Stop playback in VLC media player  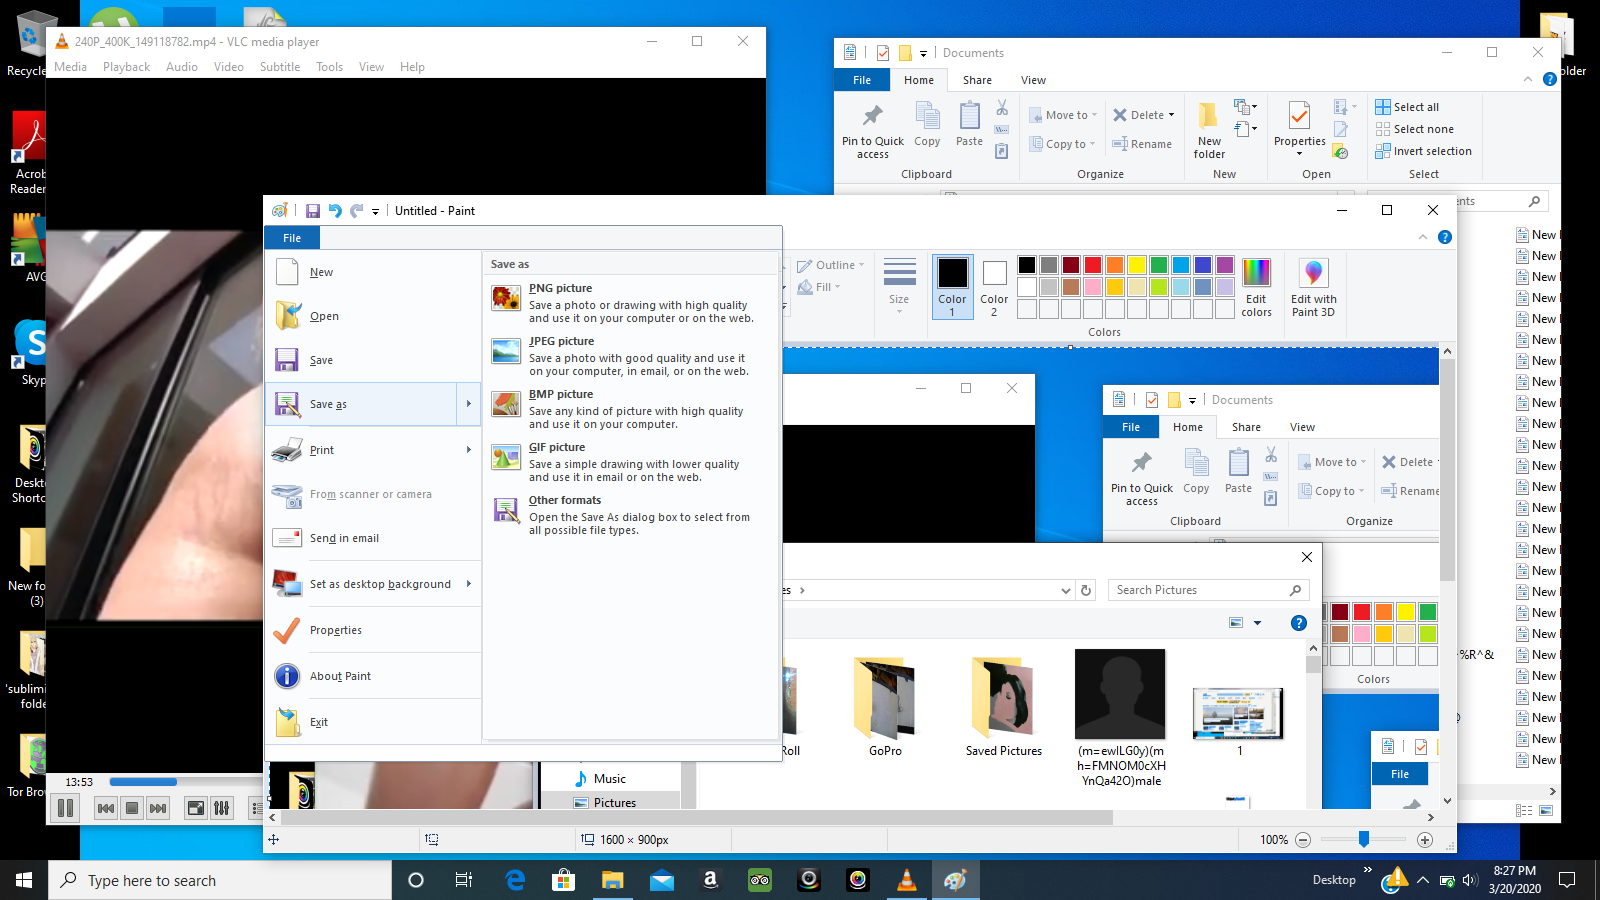click(x=132, y=808)
